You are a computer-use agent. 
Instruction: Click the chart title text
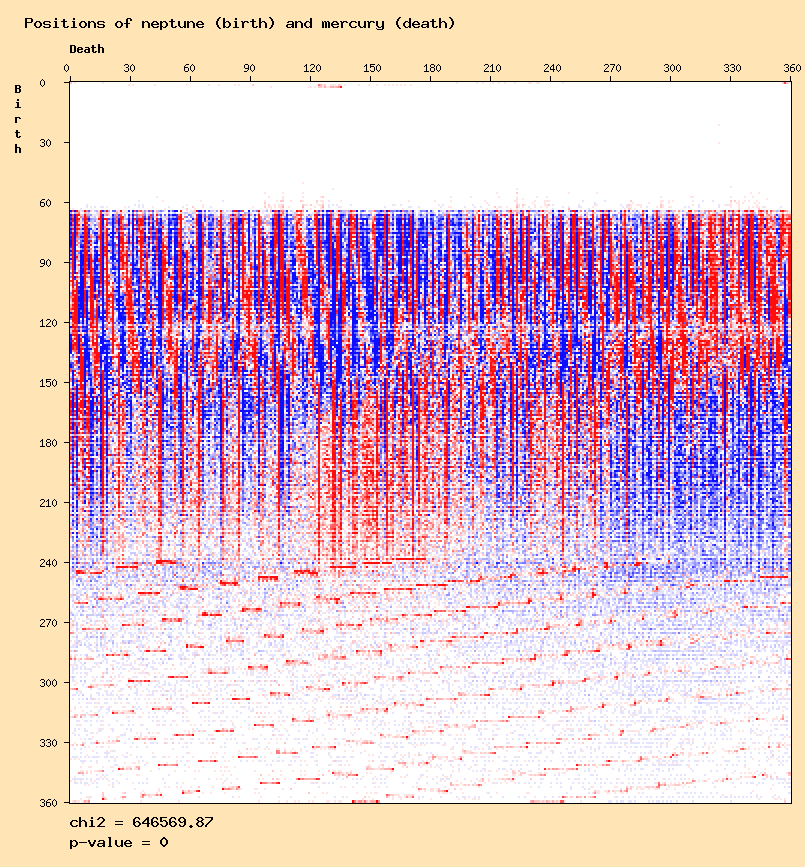pyautogui.click(x=239, y=23)
